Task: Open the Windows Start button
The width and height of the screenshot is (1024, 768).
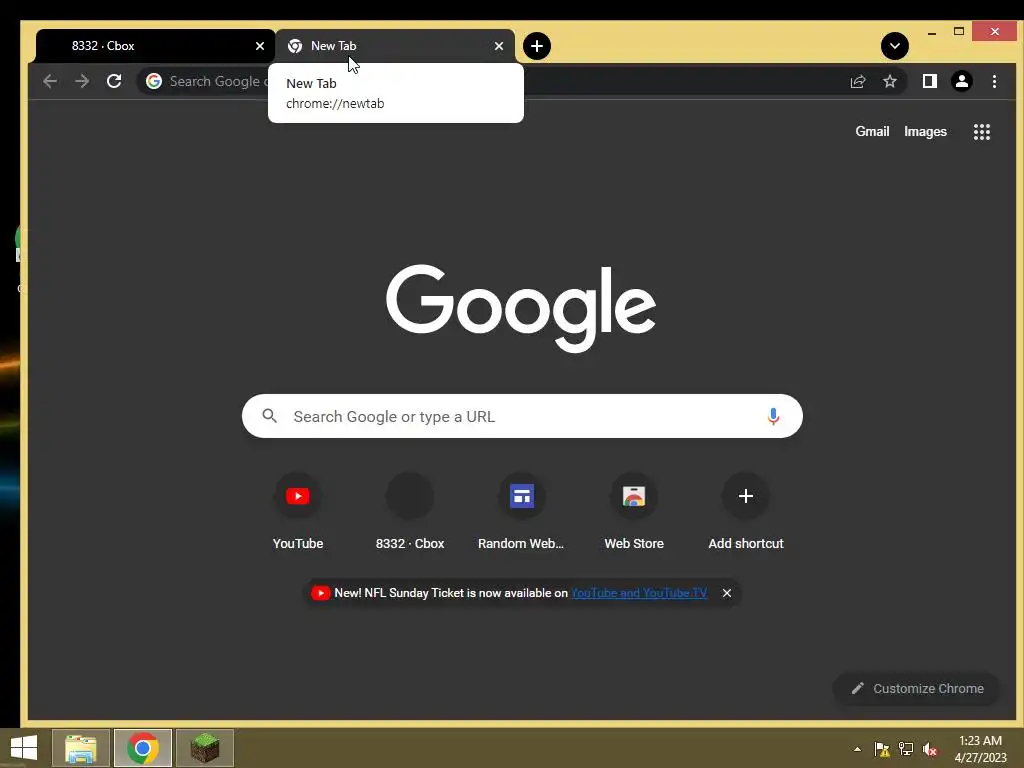Action: (24, 748)
